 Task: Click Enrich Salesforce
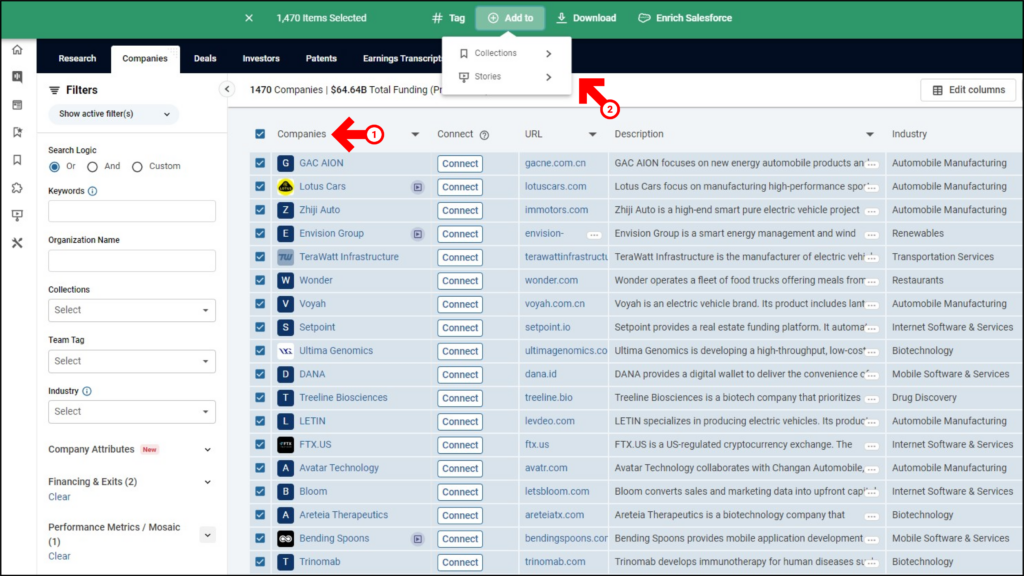coord(685,18)
